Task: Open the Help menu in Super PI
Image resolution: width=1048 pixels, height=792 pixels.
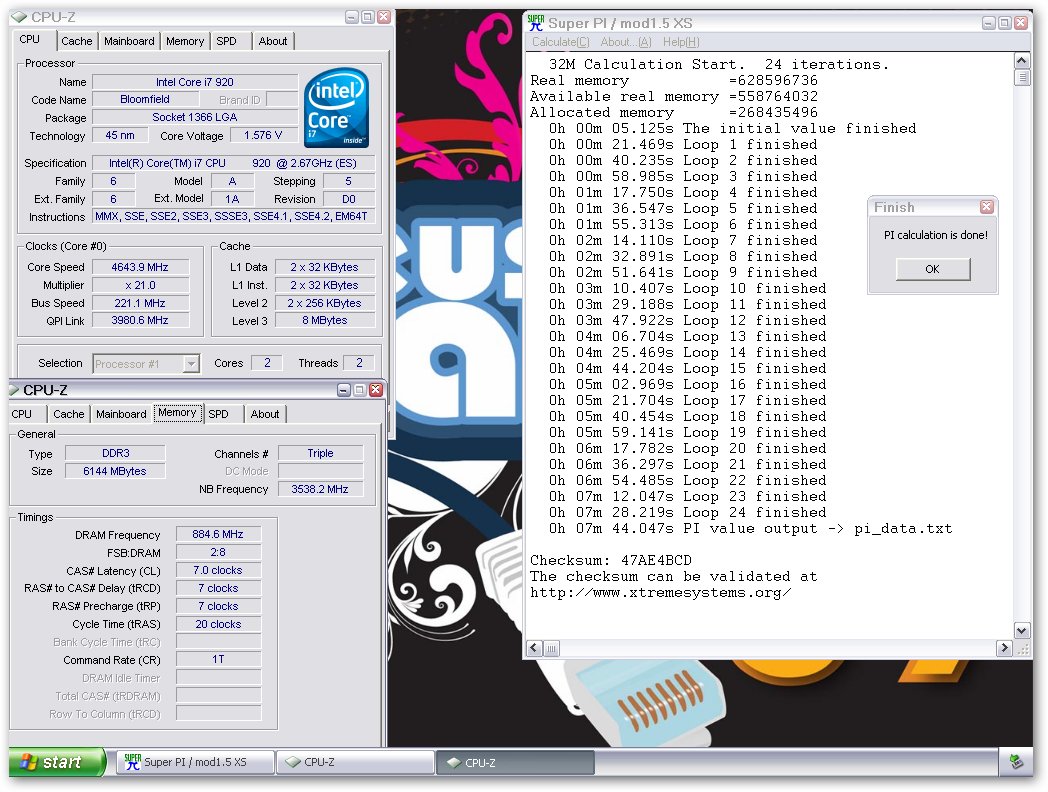Action: click(681, 42)
